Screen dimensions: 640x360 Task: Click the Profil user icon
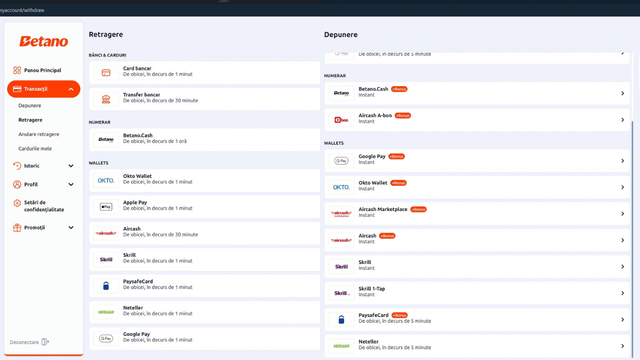click(17, 184)
